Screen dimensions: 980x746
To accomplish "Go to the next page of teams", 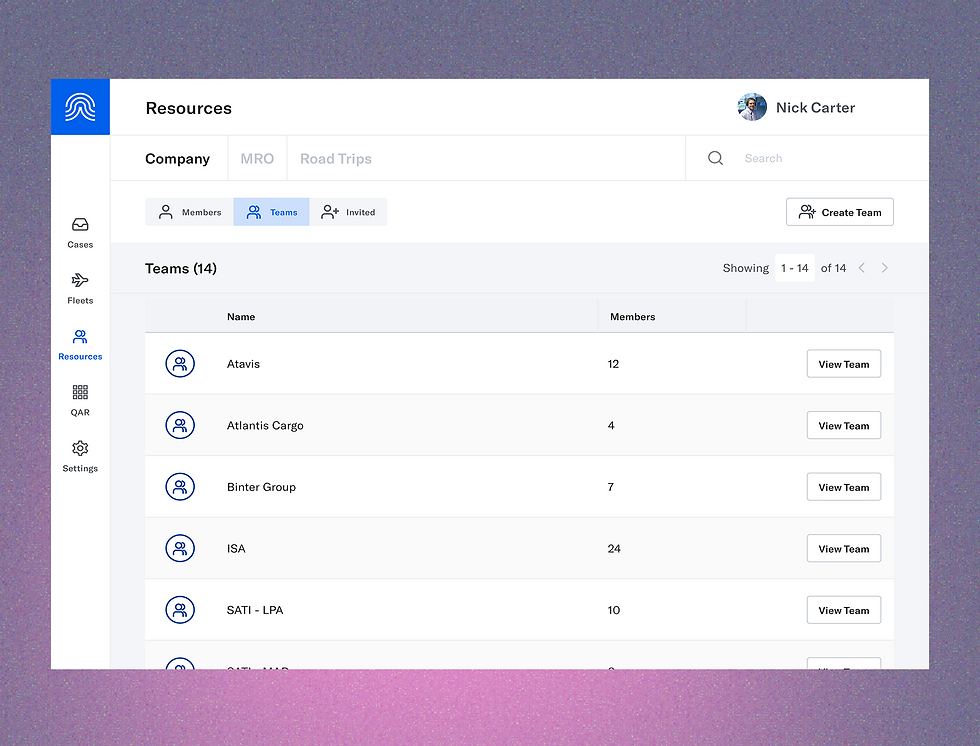I will point(884,268).
